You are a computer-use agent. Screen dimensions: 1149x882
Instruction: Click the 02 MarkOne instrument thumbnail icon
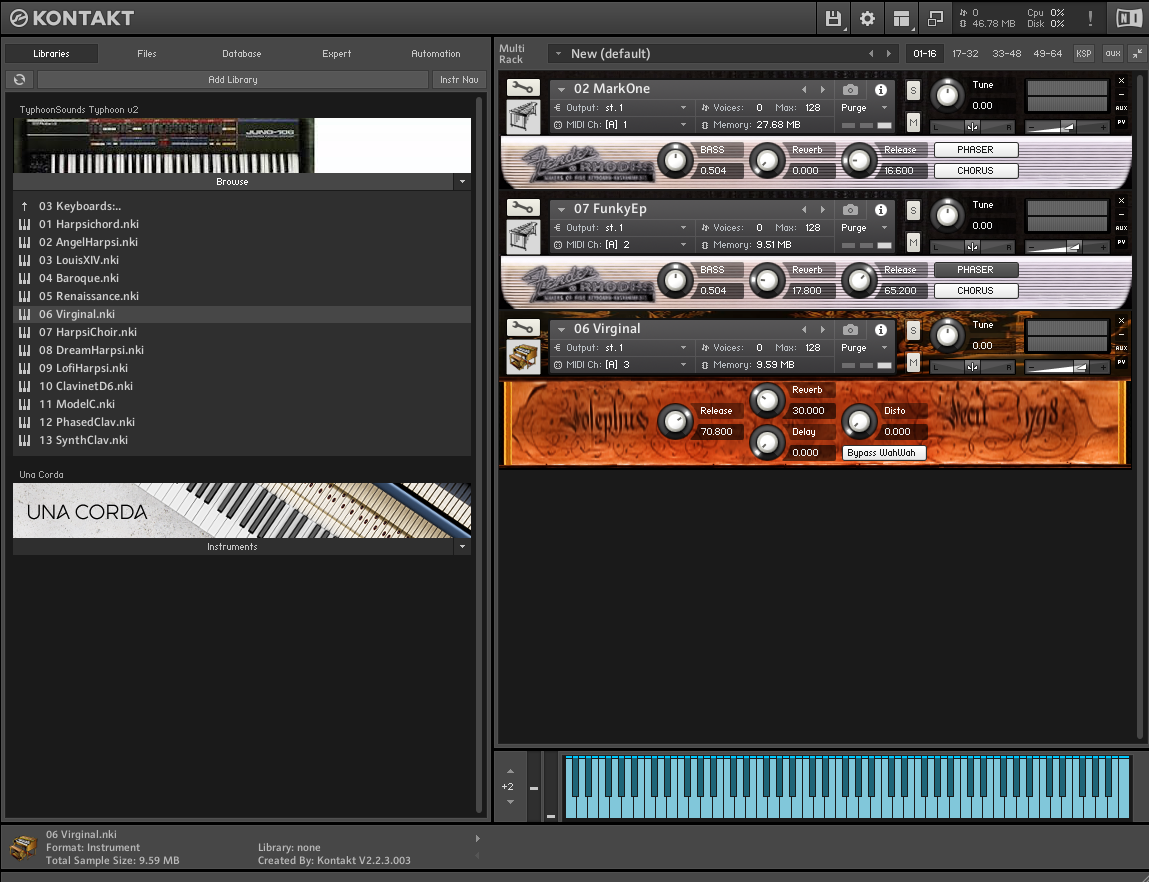pyautogui.click(x=523, y=116)
